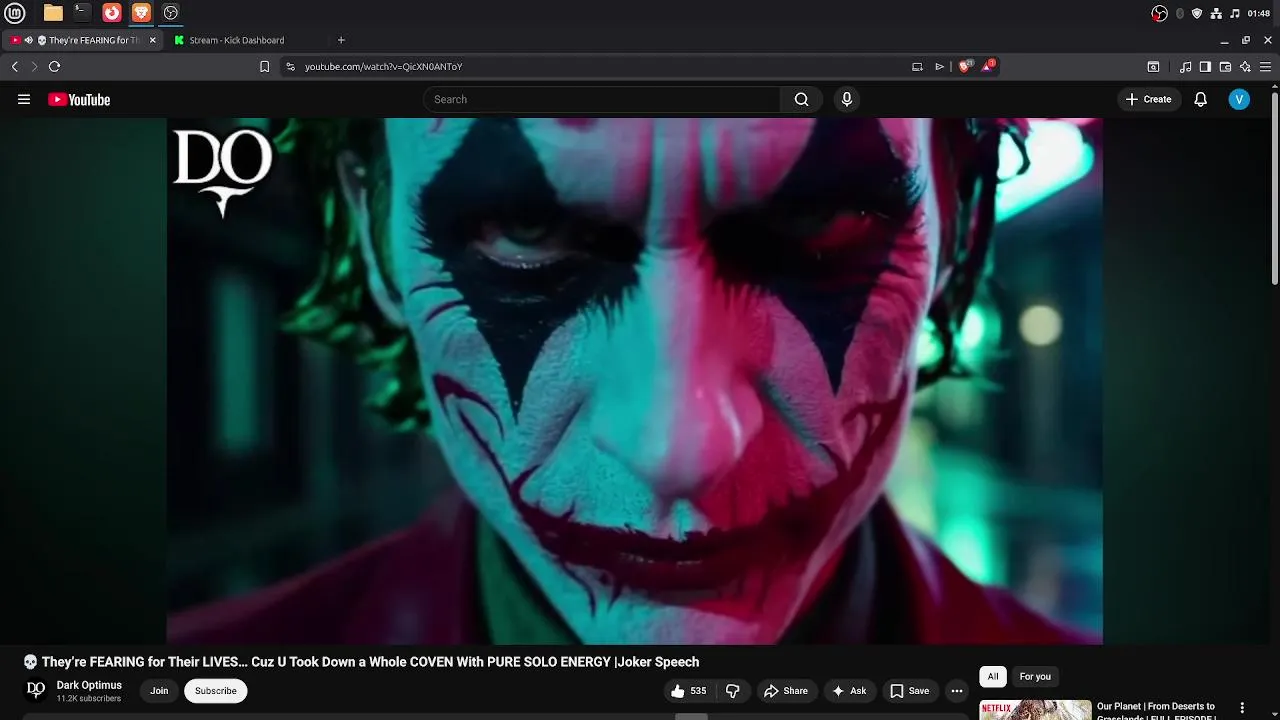Select the For you chip
Screen dimensions: 1280x720
(x=1035, y=677)
